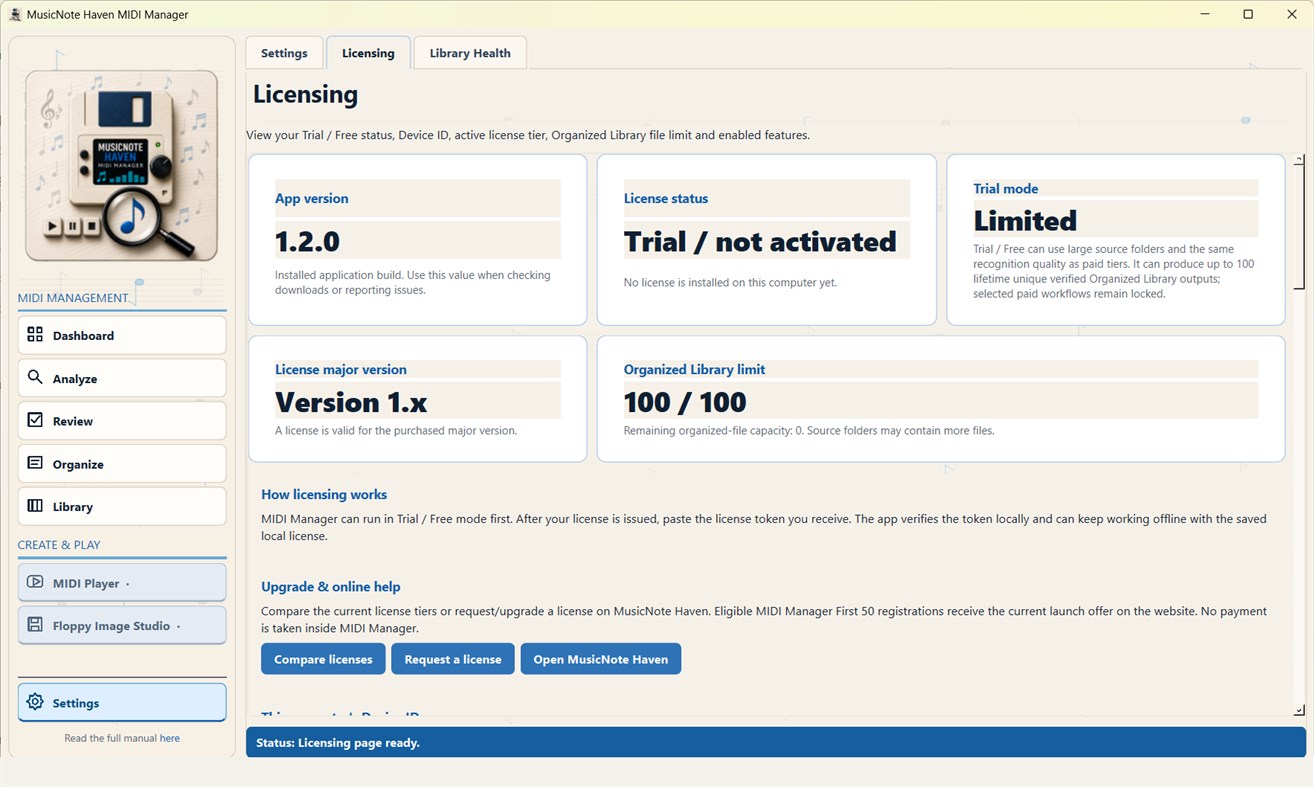Image resolution: width=1314 pixels, height=787 pixels.
Task: Click the 'License major version' card title
Action: (341, 369)
